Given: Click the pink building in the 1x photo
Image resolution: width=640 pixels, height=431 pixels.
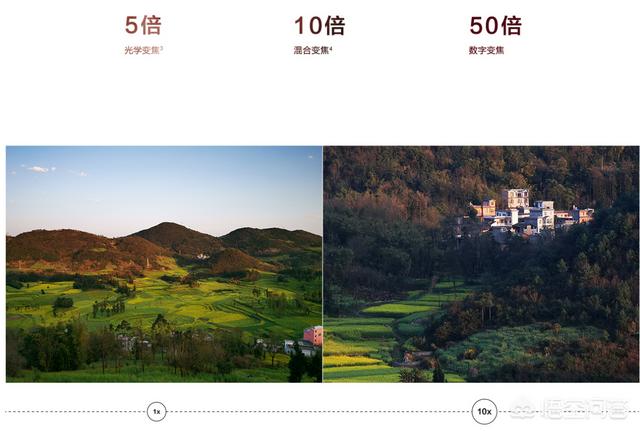Looking at the screenshot, I should pos(313,336).
